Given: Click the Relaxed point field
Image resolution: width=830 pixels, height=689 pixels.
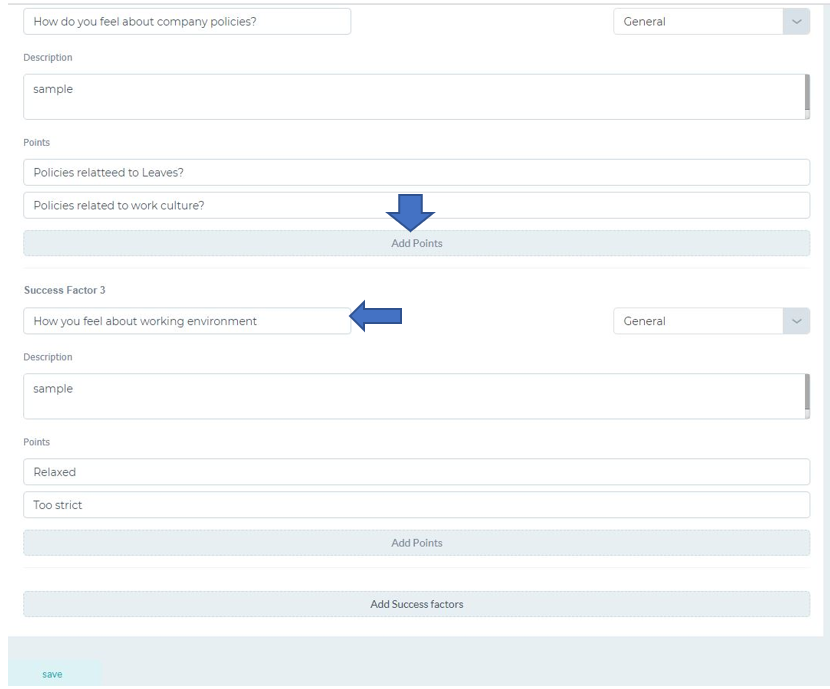Looking at the screenshot, I should (x=417, y=472).
